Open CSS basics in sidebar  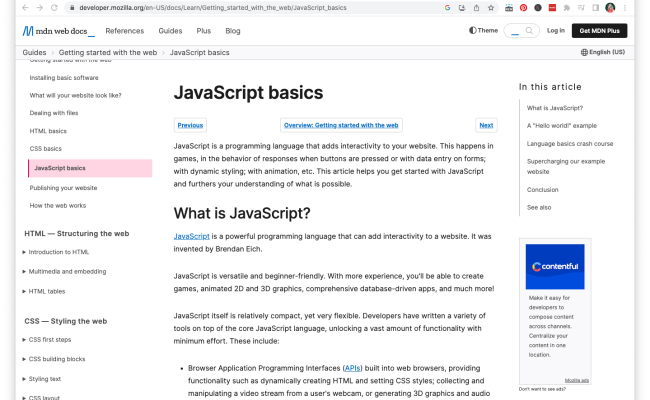tap(46, 148)
